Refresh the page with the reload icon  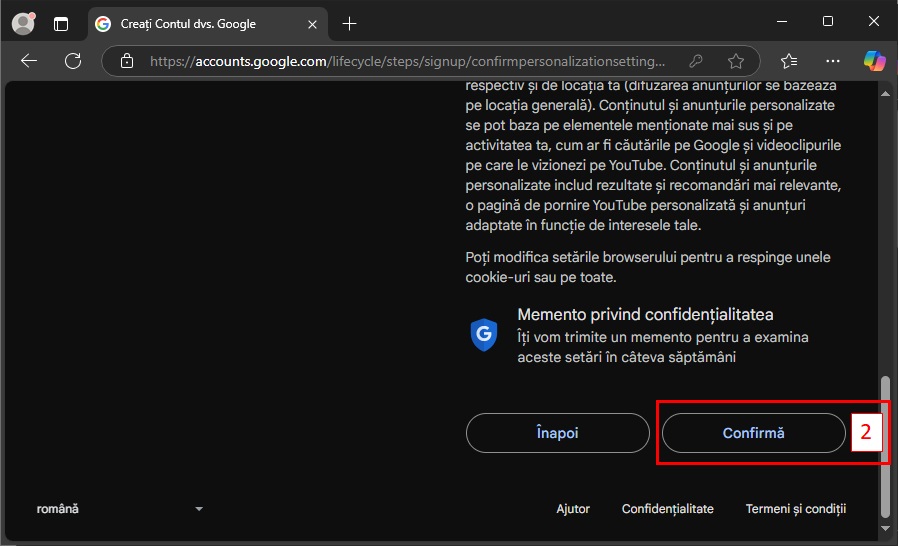point(73,61)
